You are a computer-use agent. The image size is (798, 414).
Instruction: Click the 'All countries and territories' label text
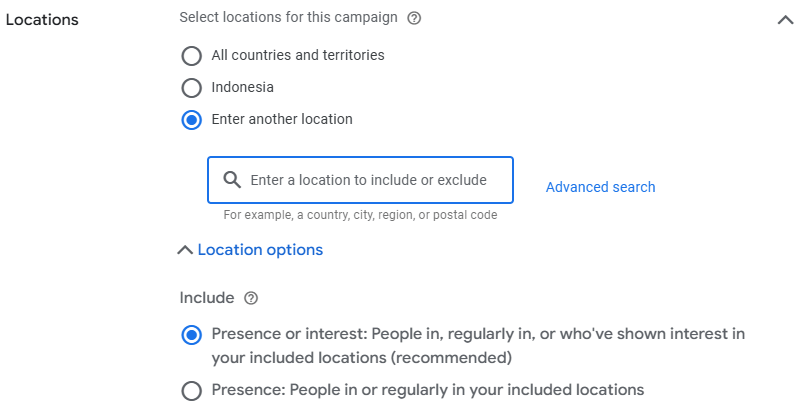(x=298, y=55)
